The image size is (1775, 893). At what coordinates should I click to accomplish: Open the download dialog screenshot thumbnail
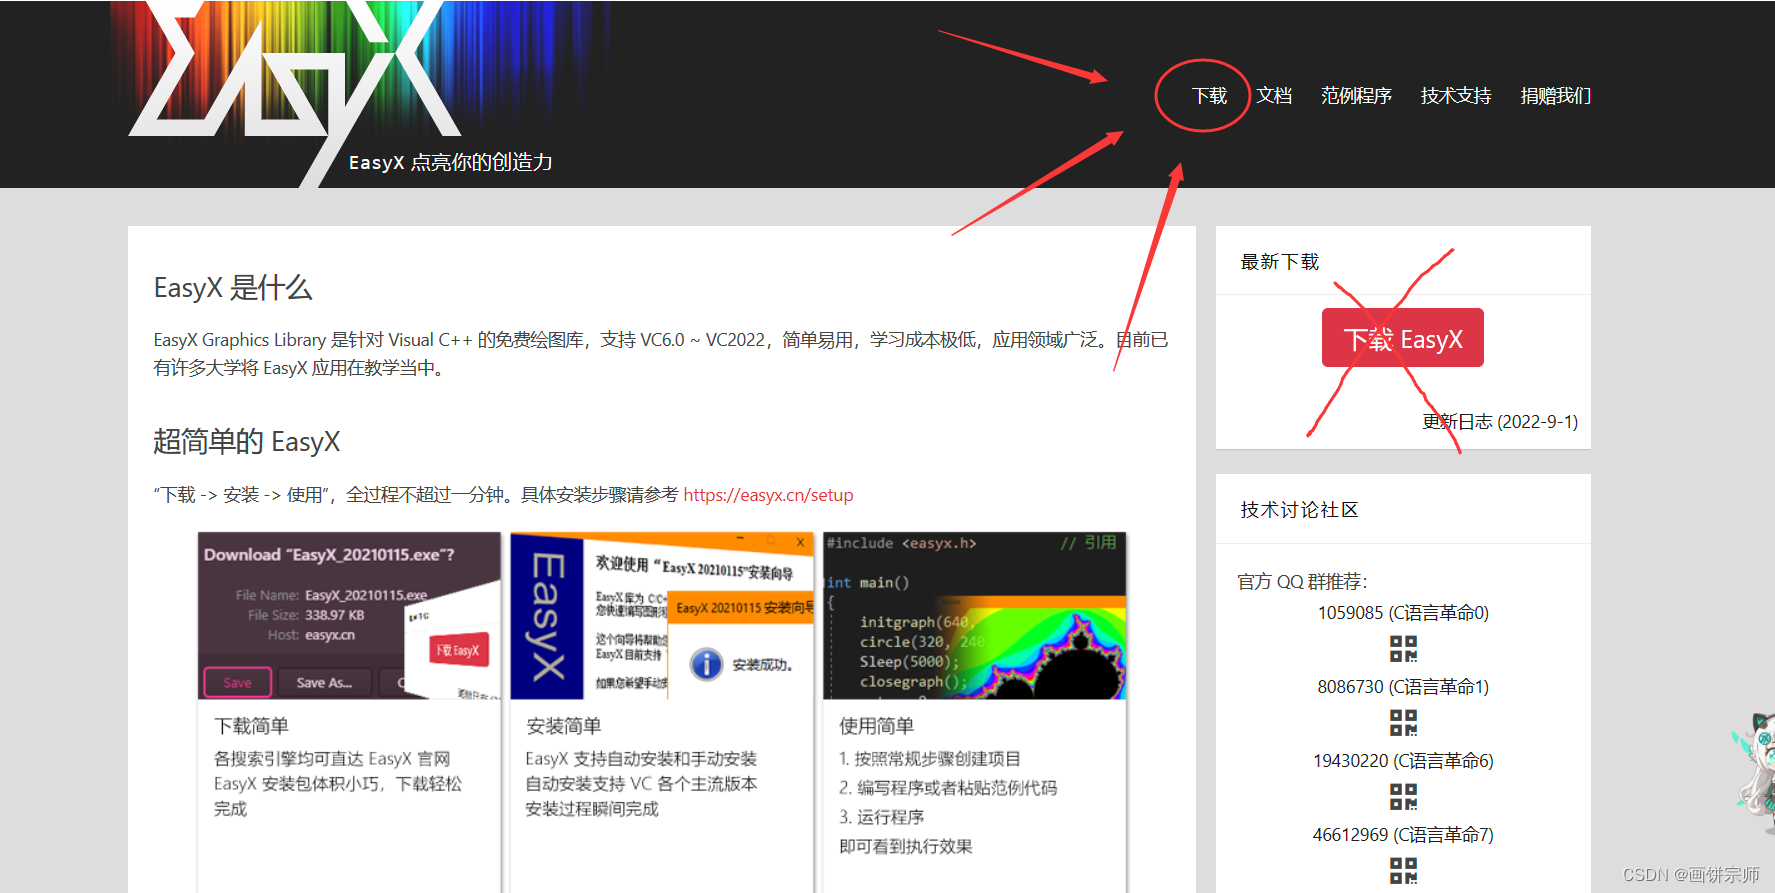pyautogui.click(x=349, y=615)
